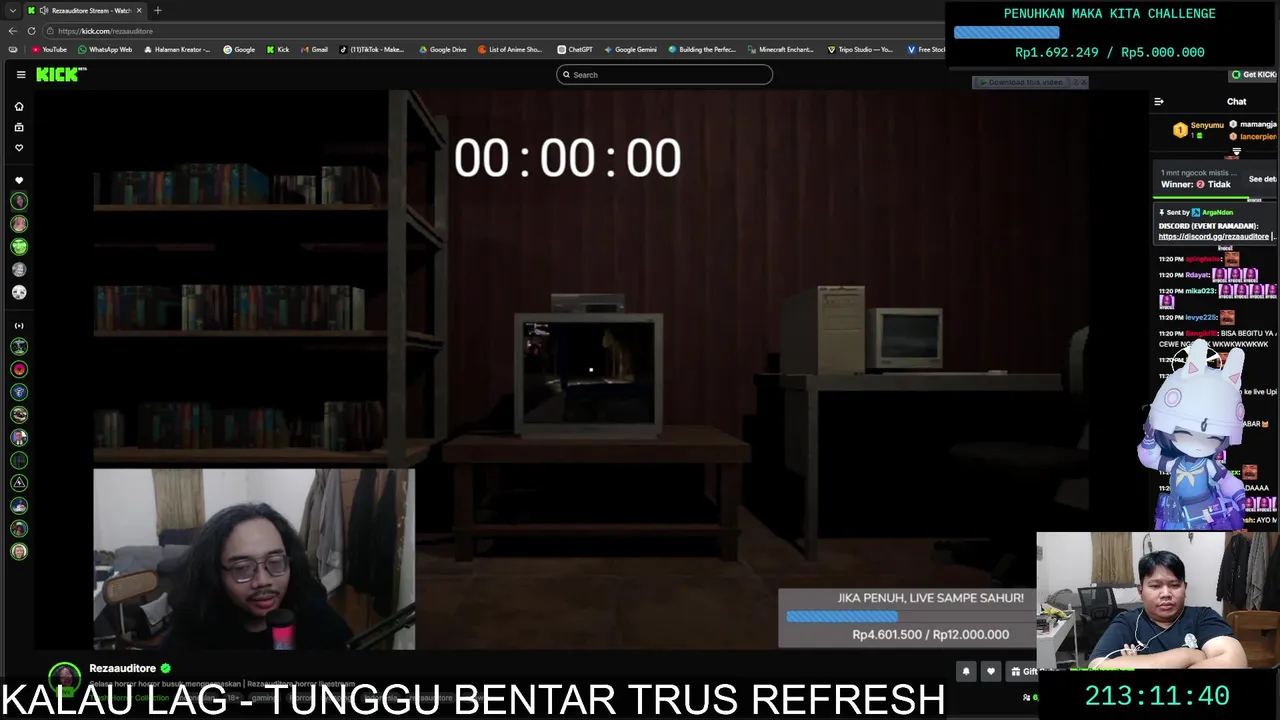The width and height of the screenshot is (1280, 720).
Task: Click the filled heart followed-channels icon
Action: tap(19, 181)
